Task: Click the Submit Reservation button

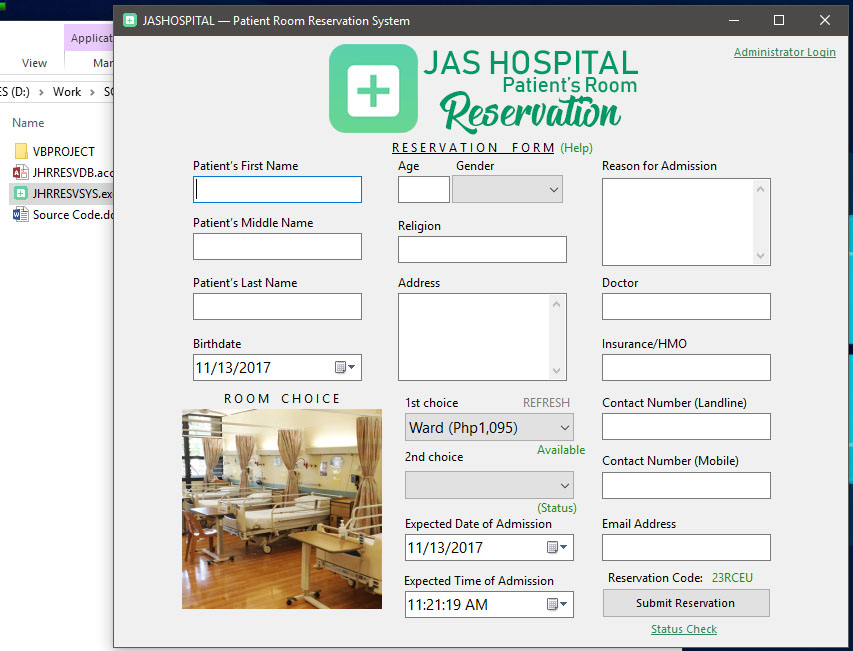Action: coord(685,603)
